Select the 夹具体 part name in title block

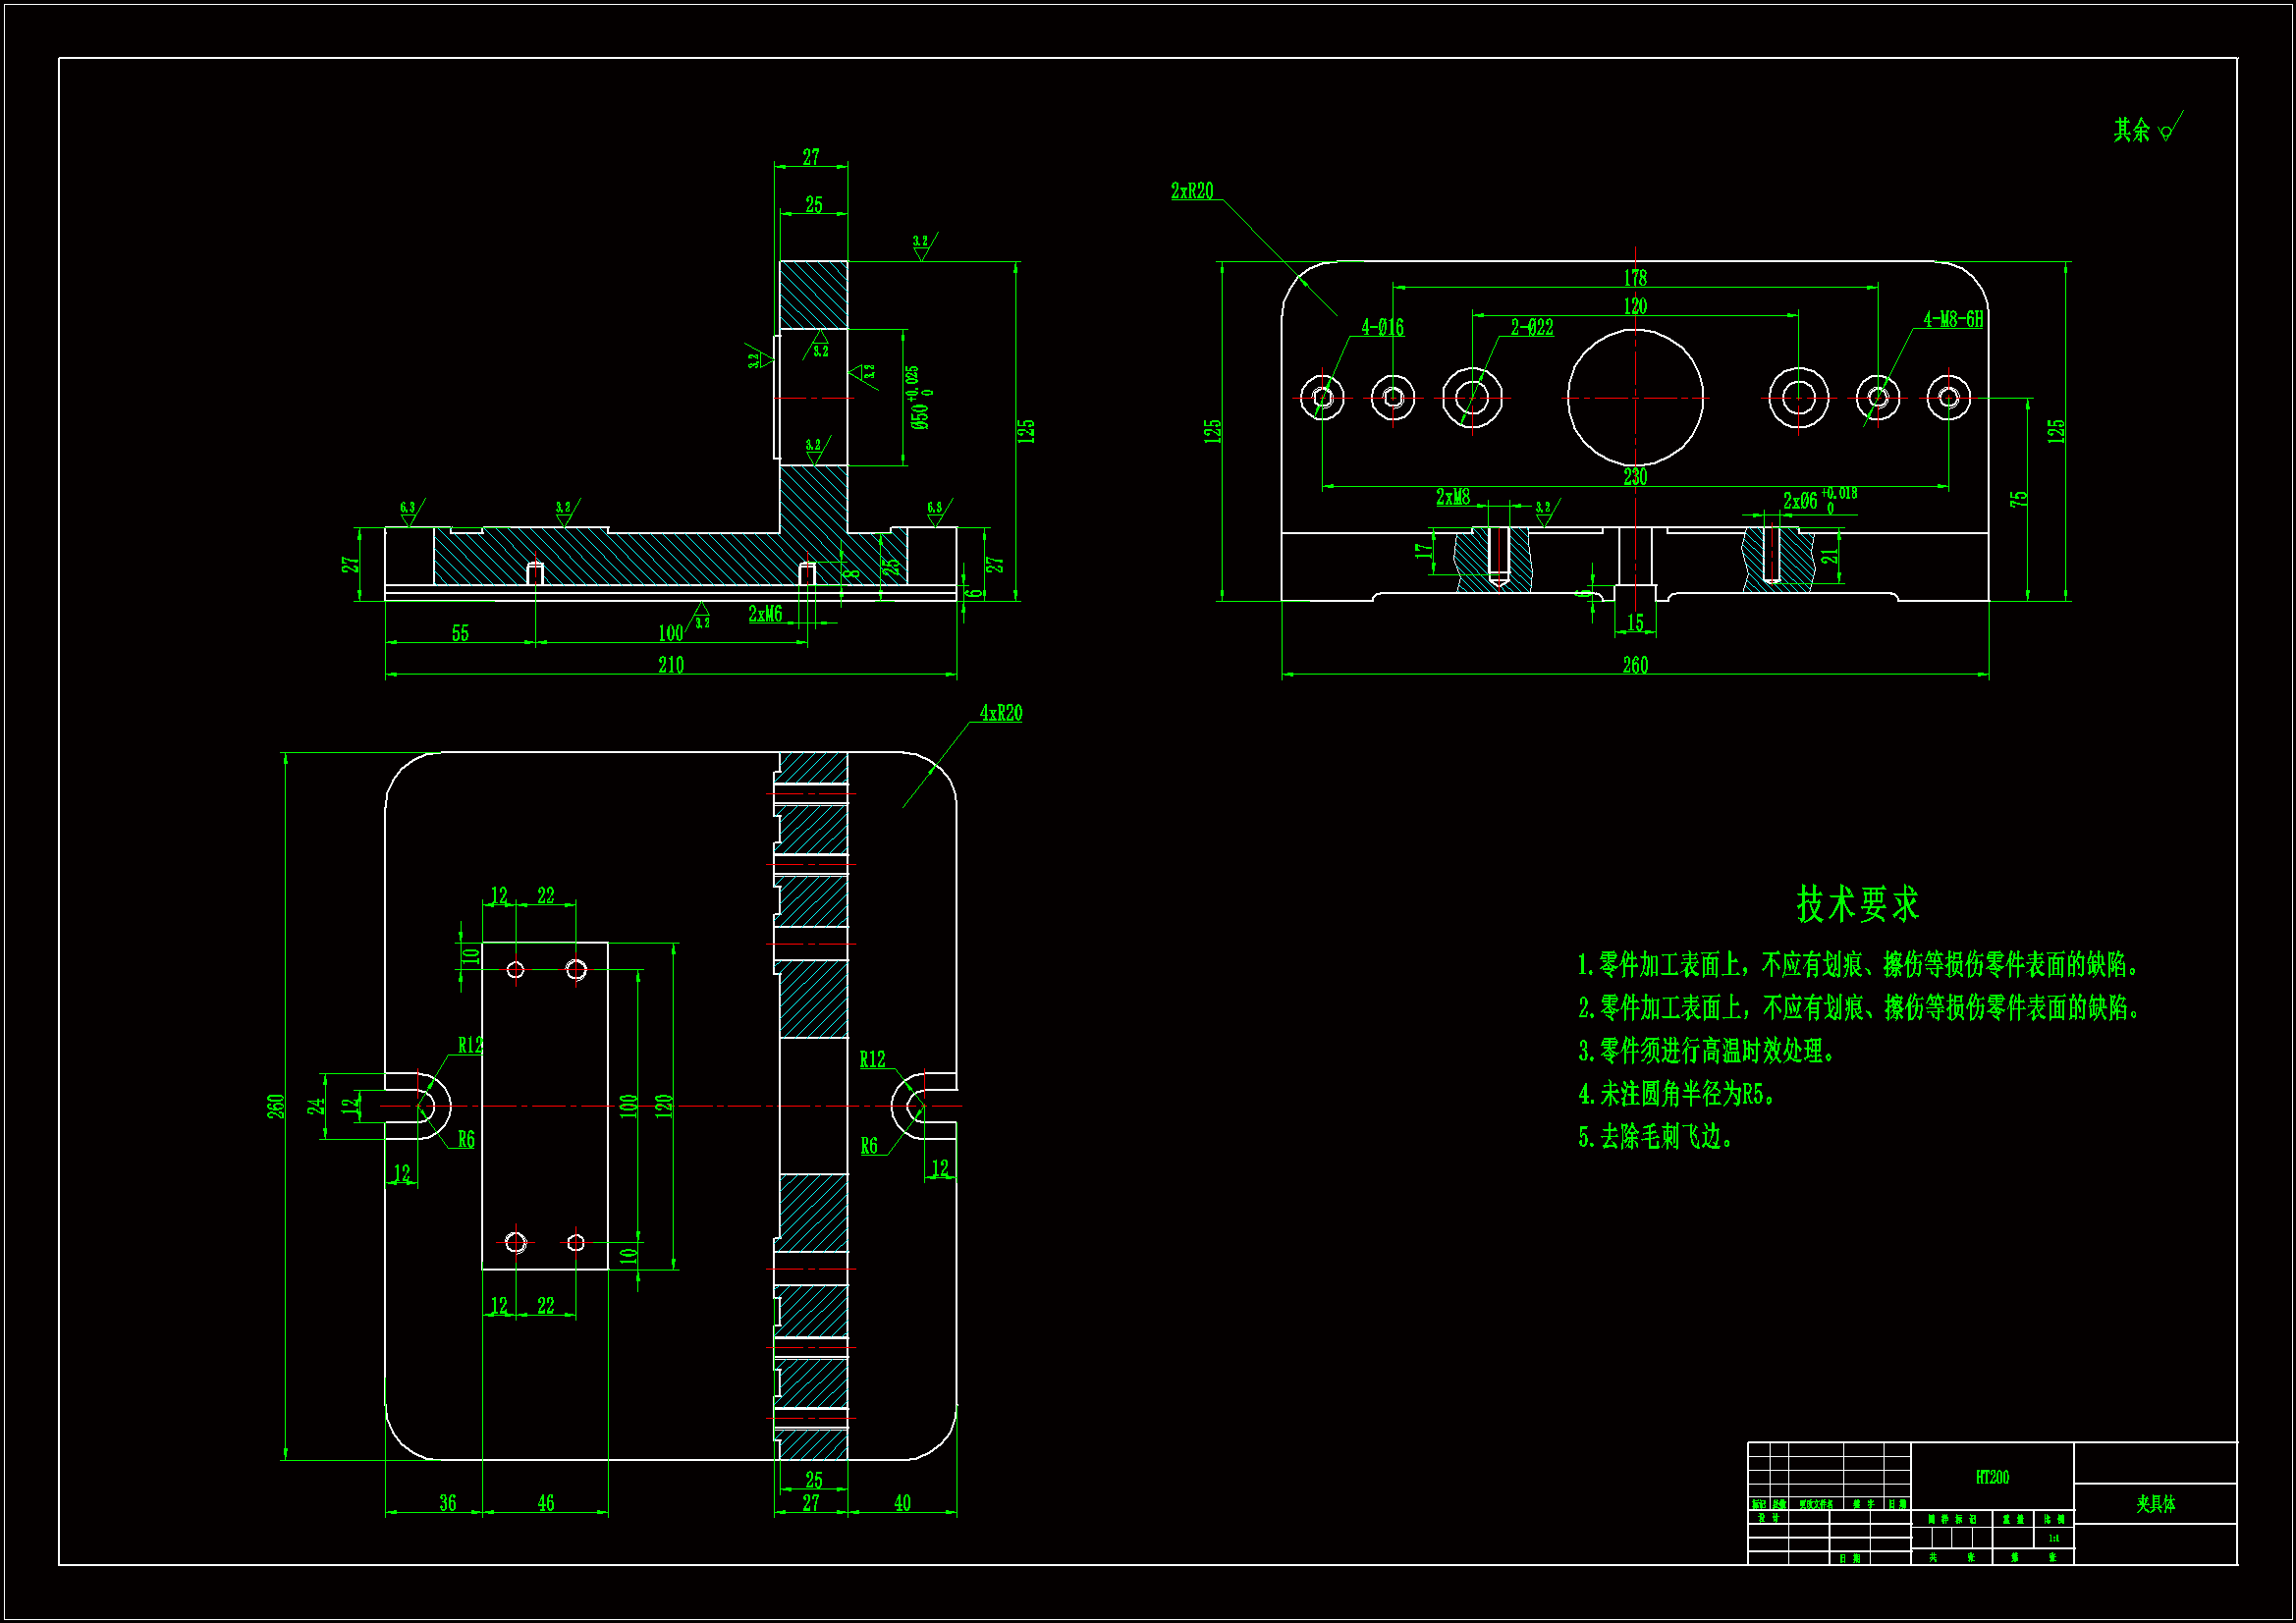tap(2155, 1504)
